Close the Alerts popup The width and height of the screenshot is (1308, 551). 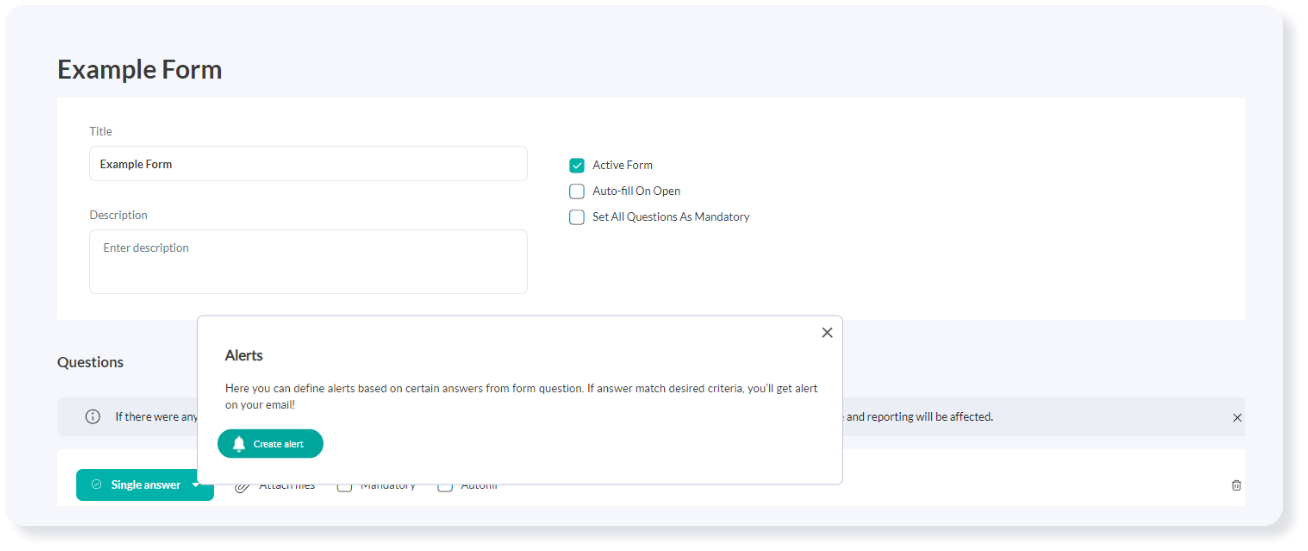coord(827,333)
